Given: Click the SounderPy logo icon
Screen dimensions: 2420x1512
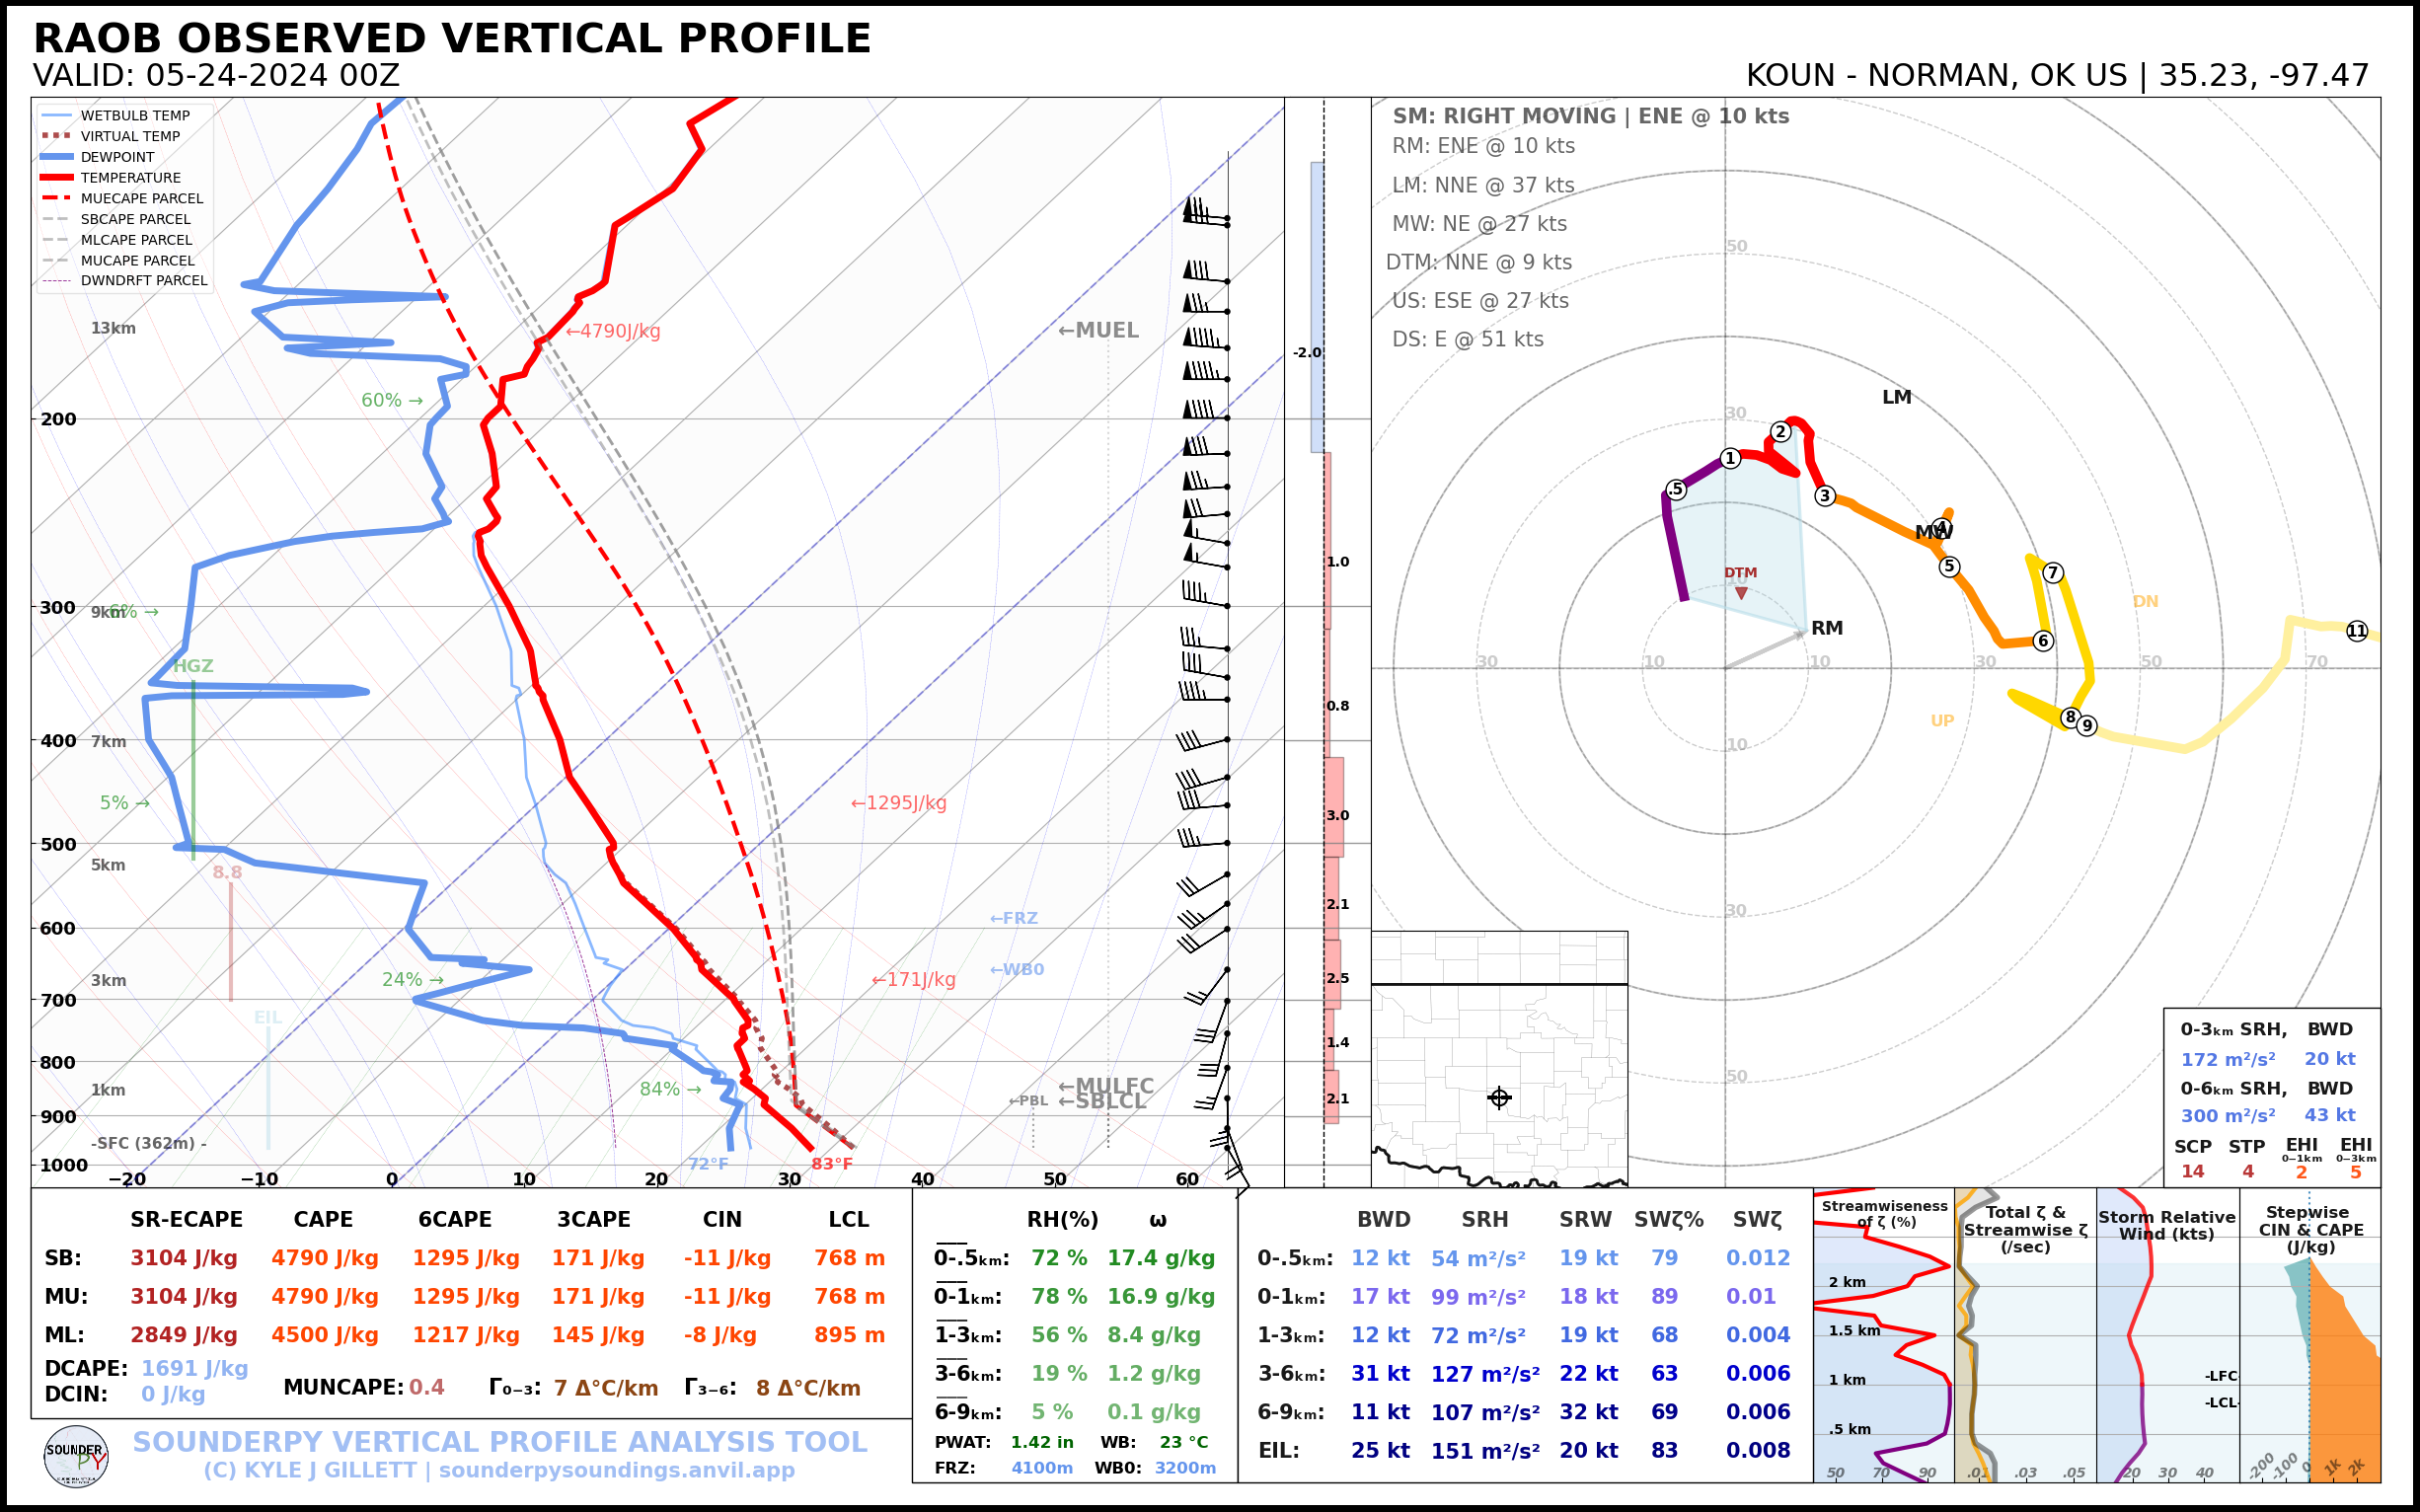Looking at the screenshot, I should point(76,1457).
